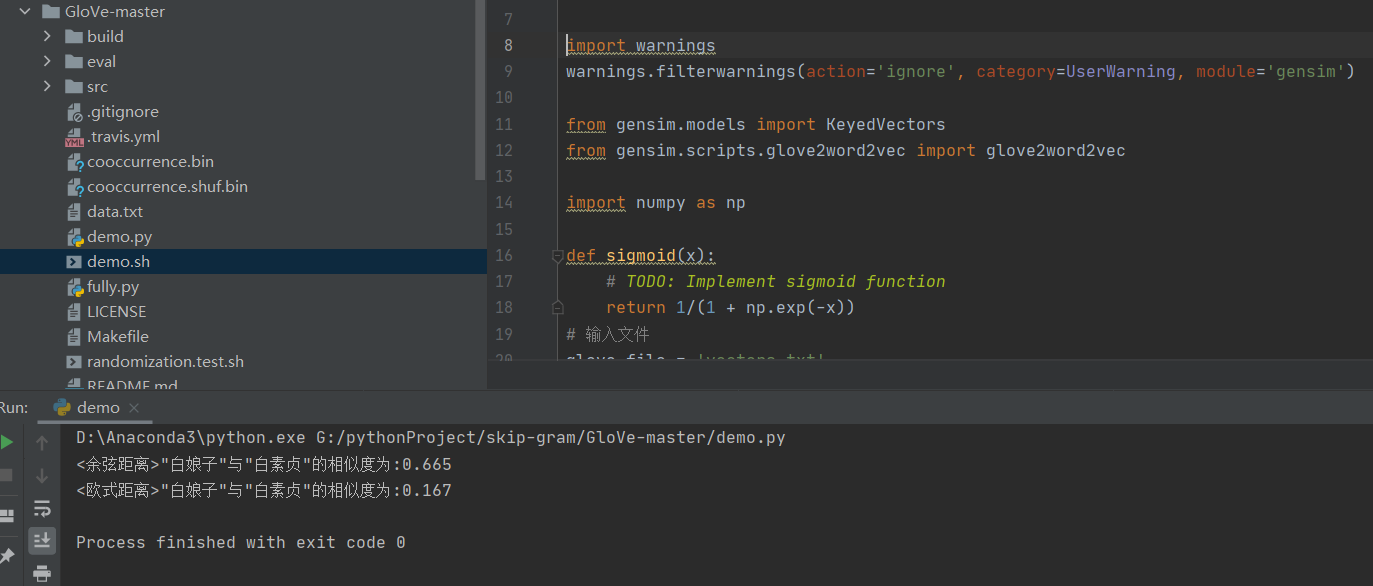Print the console output via printer icon

tap(42, 574)
